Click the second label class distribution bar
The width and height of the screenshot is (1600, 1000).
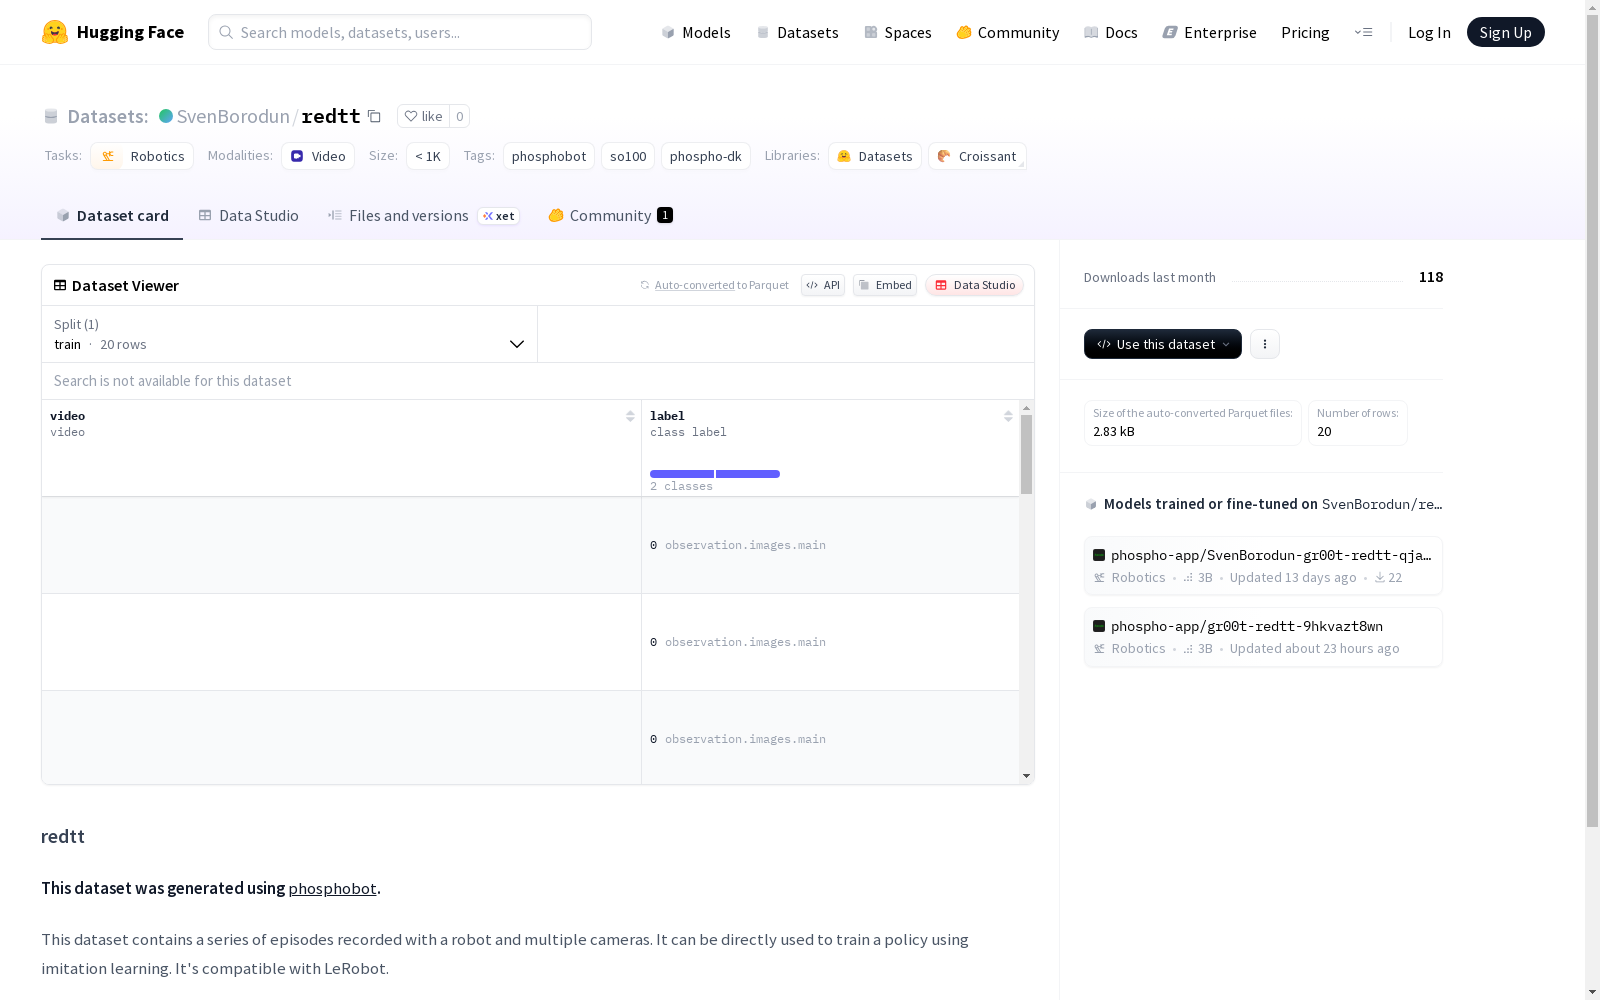tap(748, 474)
